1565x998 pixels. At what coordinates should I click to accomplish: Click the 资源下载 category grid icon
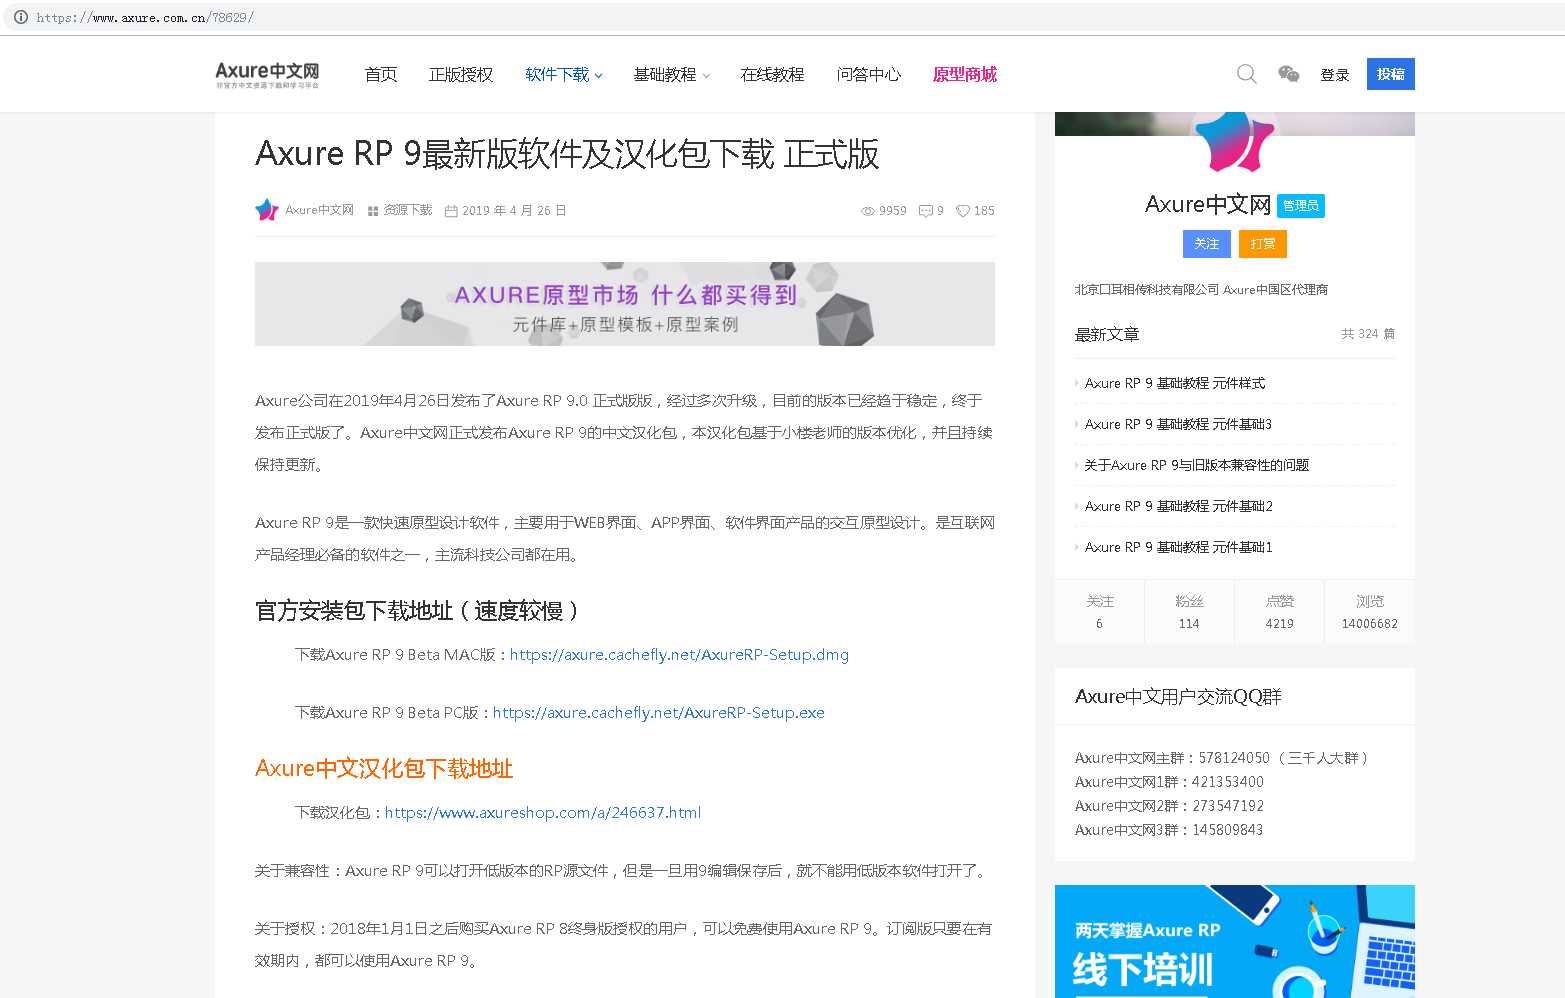coord(373,211)
